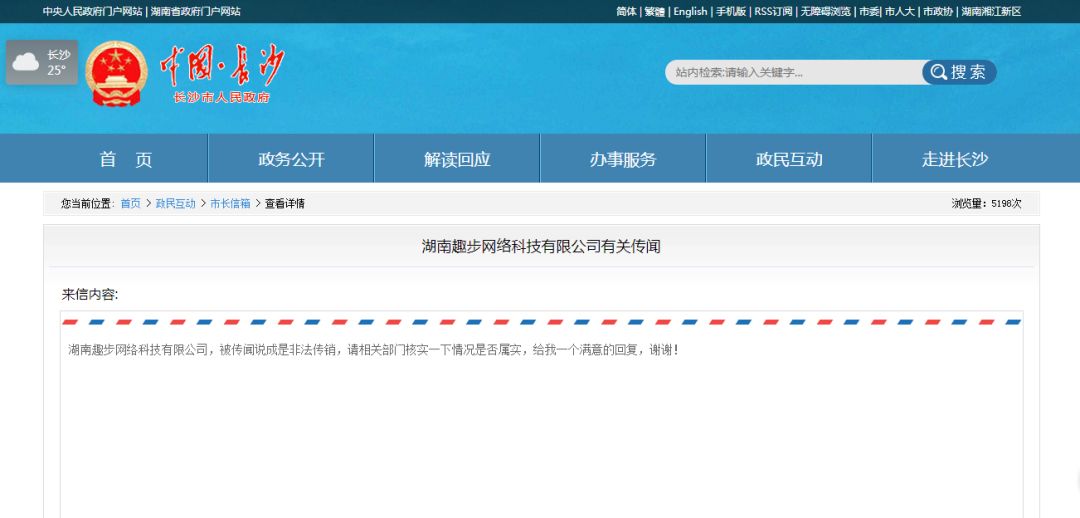
Task: Open the 办事服务 navigation menu
Action: pos(623,159)
